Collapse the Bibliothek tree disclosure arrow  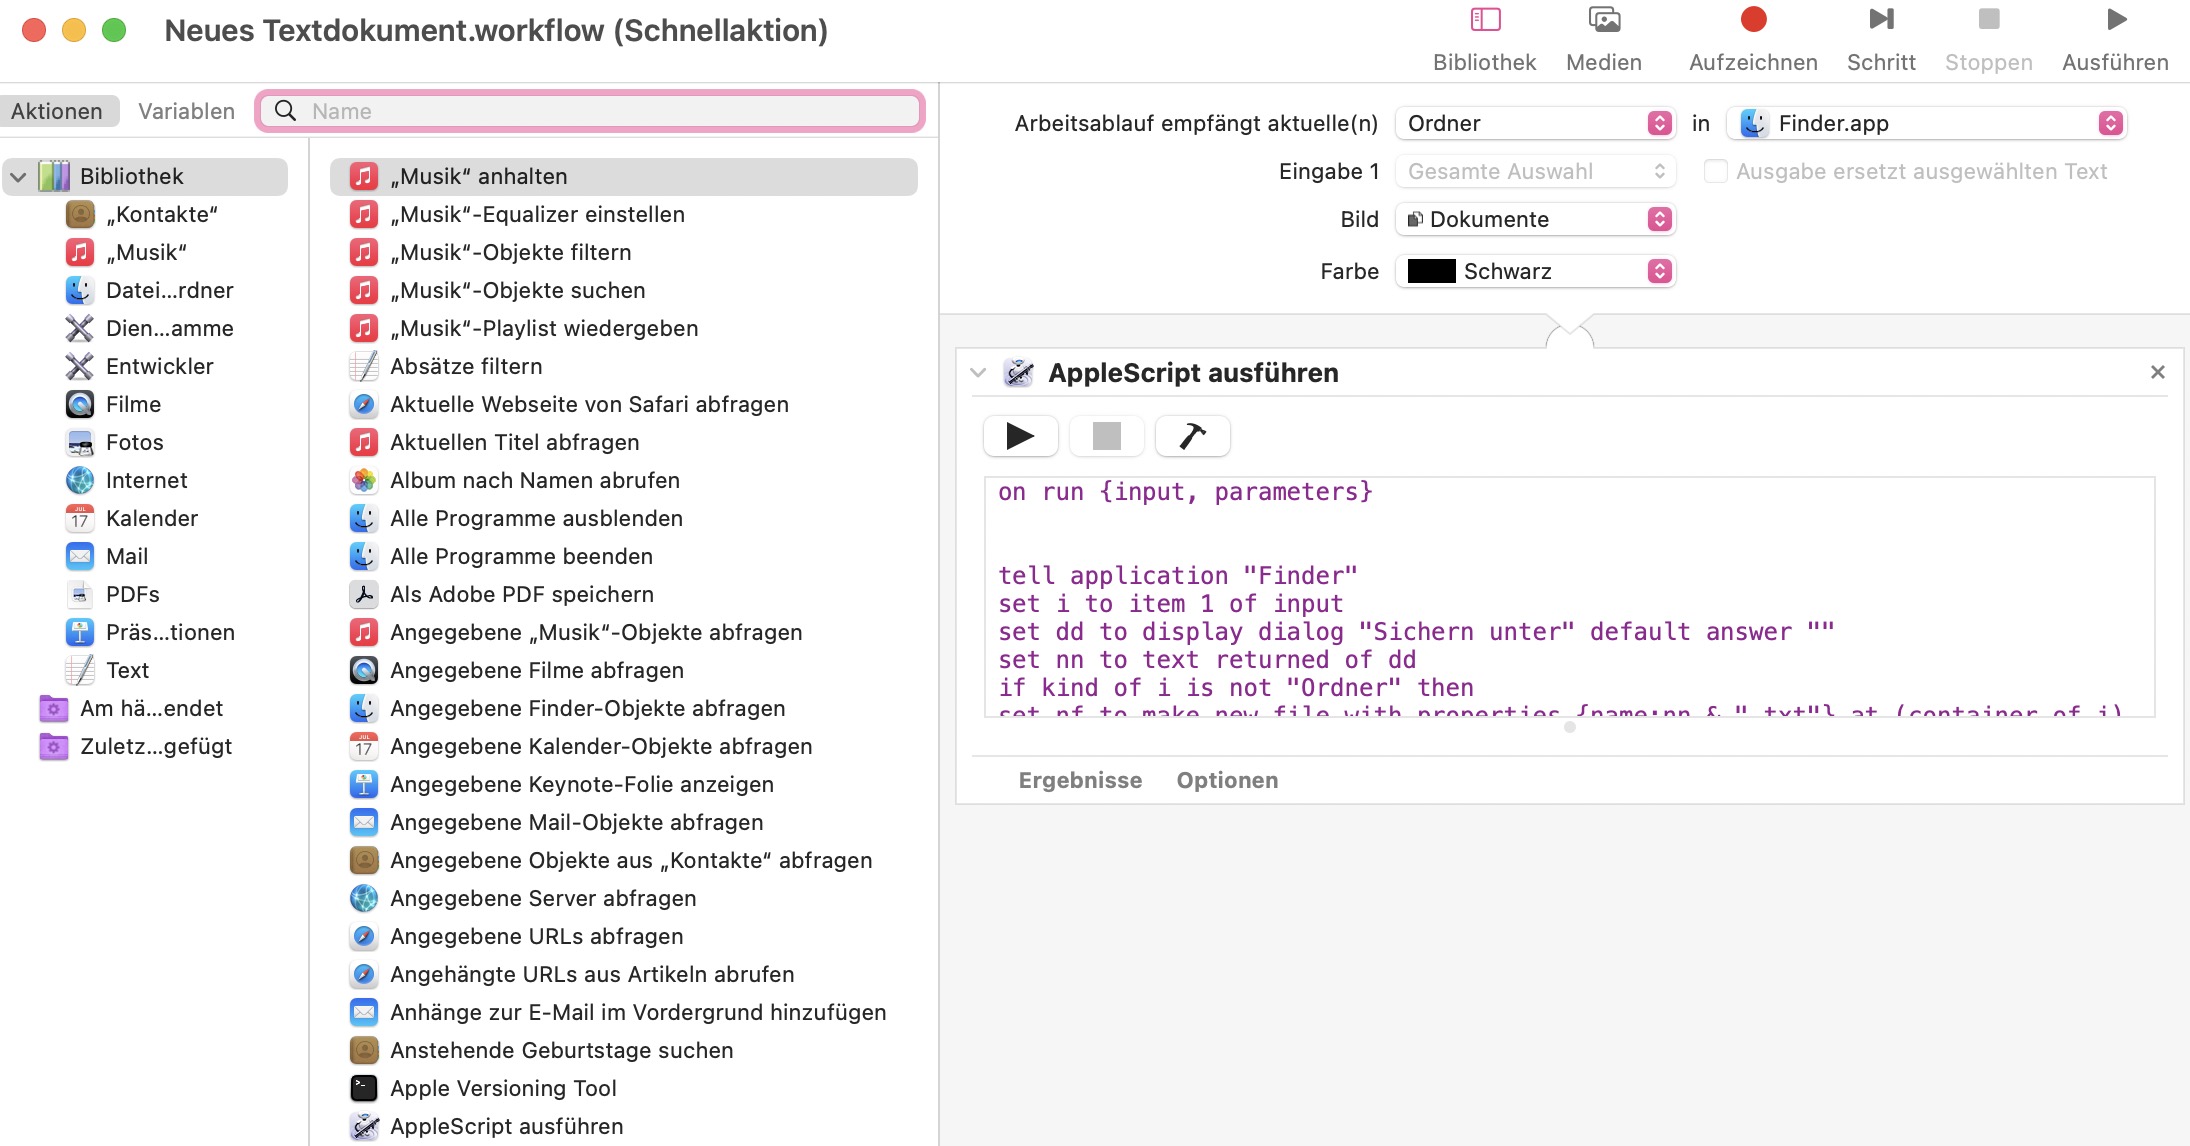coord(18,177)
